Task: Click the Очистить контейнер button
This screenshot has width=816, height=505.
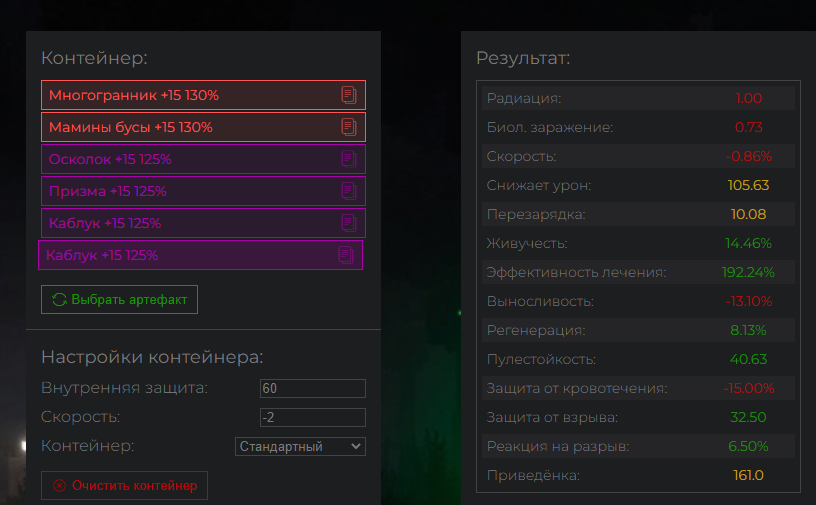Action: click(x=124, y=485)
